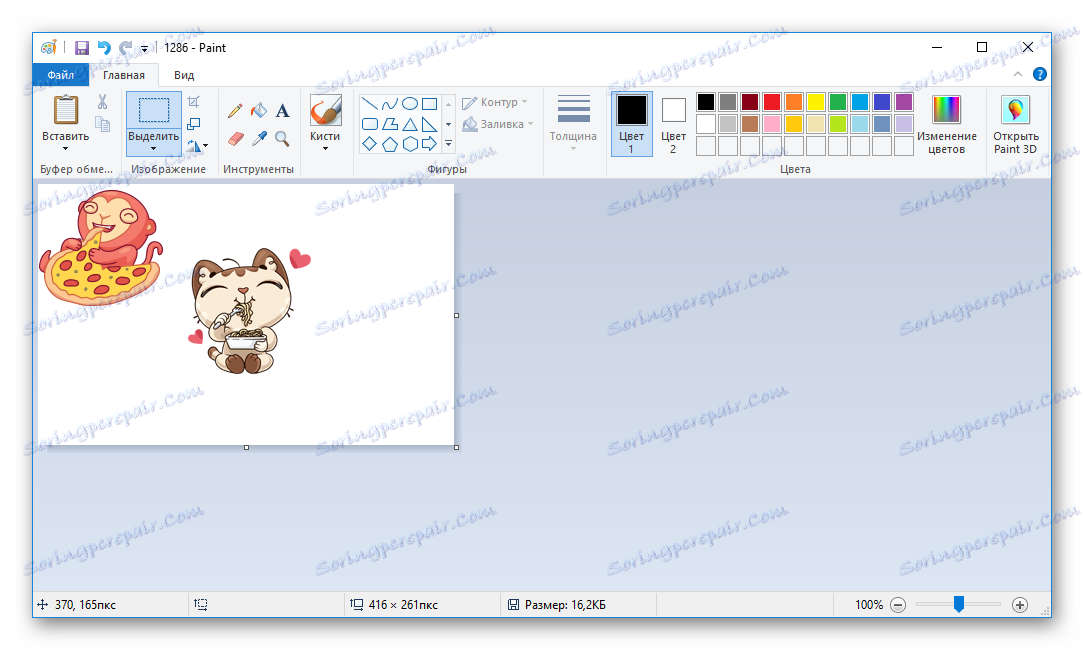Click the zoom slider handle
Image resolution: width=1084 pixels, height=650 pixels.
click(x=959, y=604)
